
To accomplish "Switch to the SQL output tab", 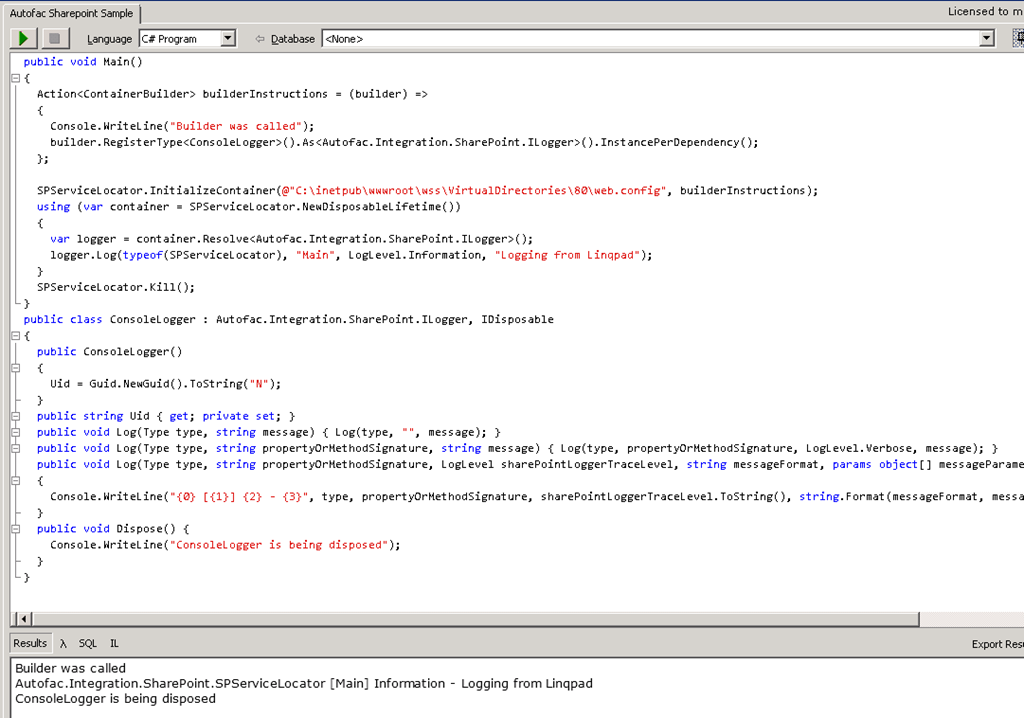I will (88, 644).
